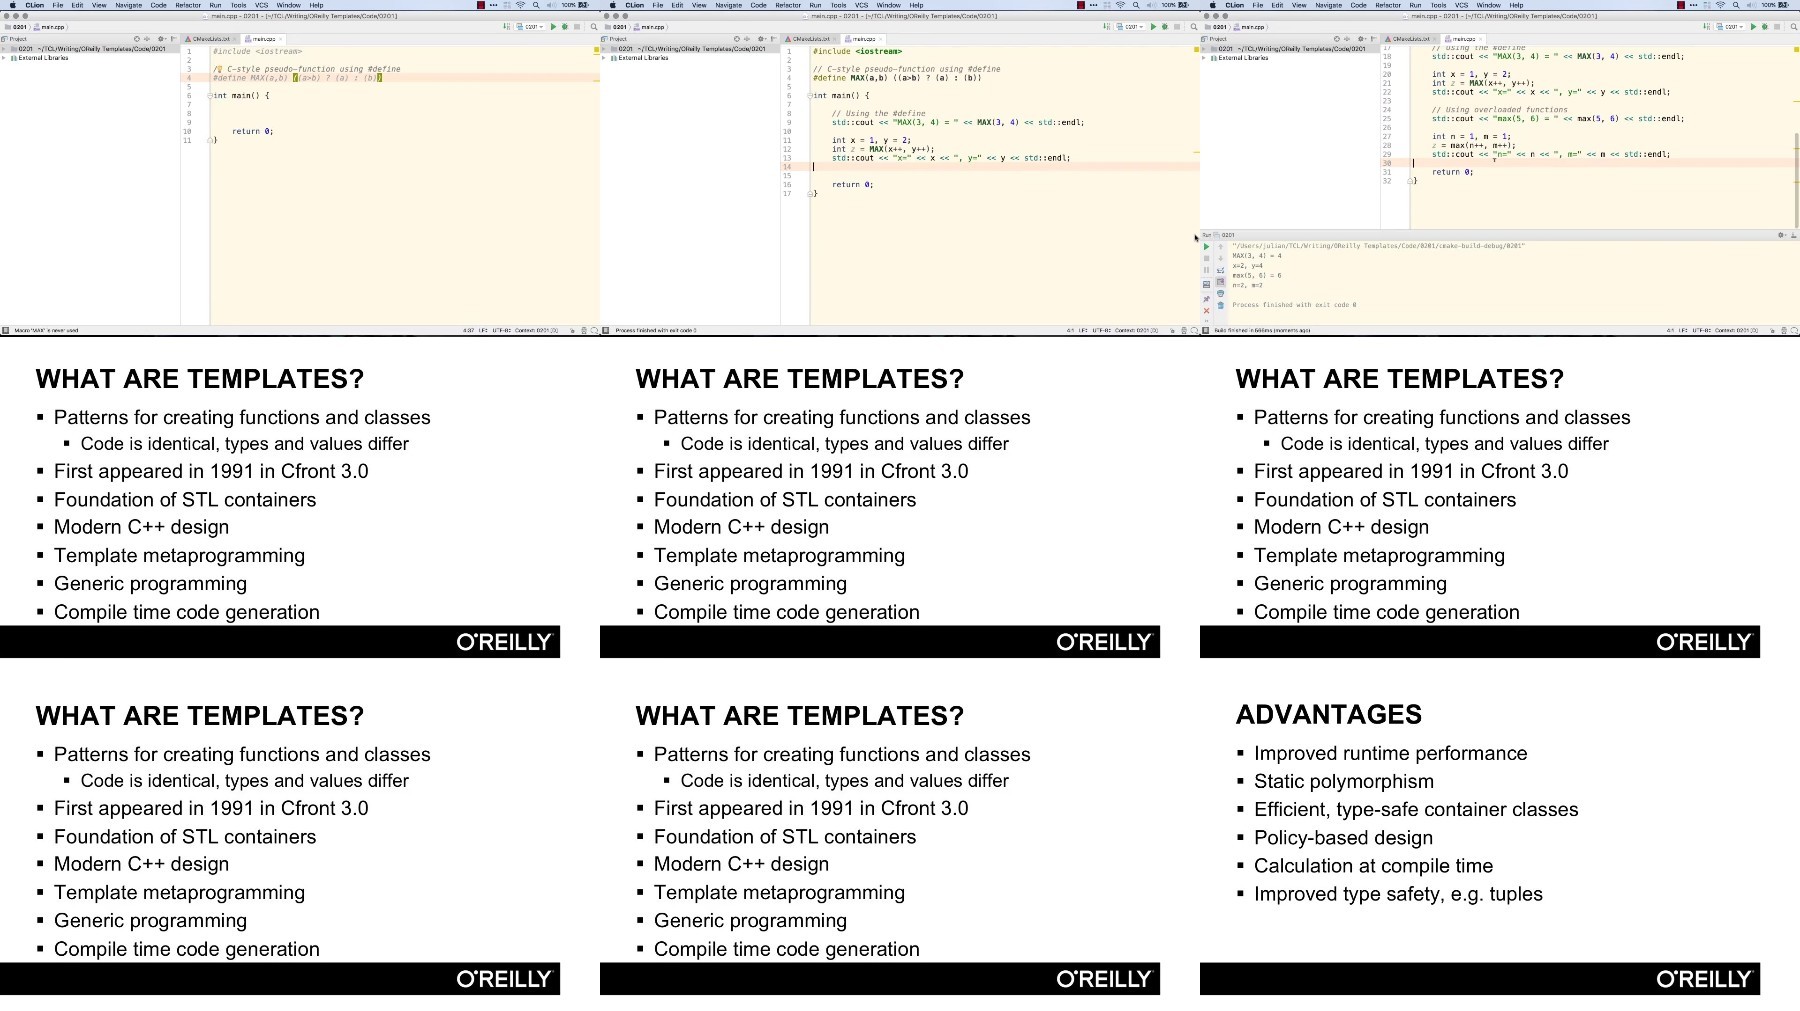
Task: Click Stop square in Run tool window
Action: (x=1206, y=258)
